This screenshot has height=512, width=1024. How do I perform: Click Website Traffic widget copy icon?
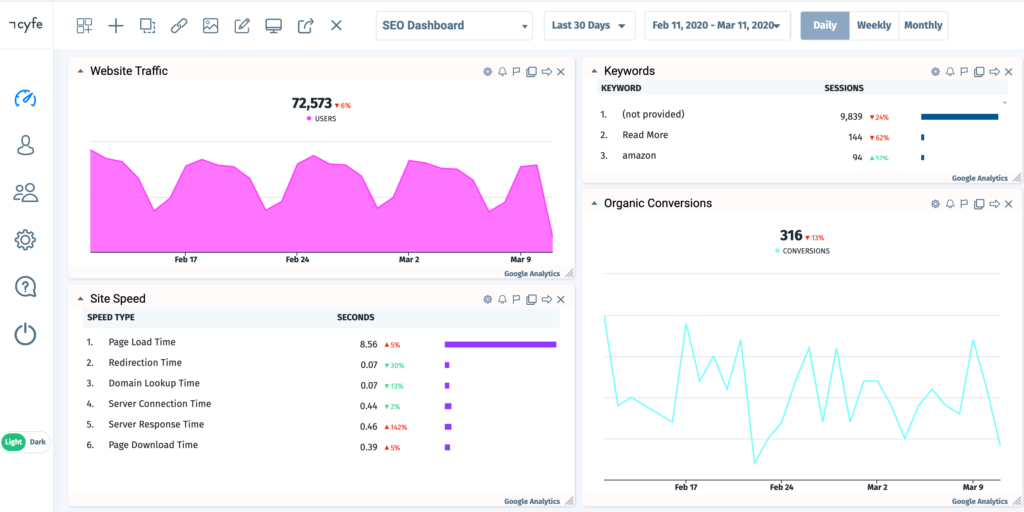[531, 71]
